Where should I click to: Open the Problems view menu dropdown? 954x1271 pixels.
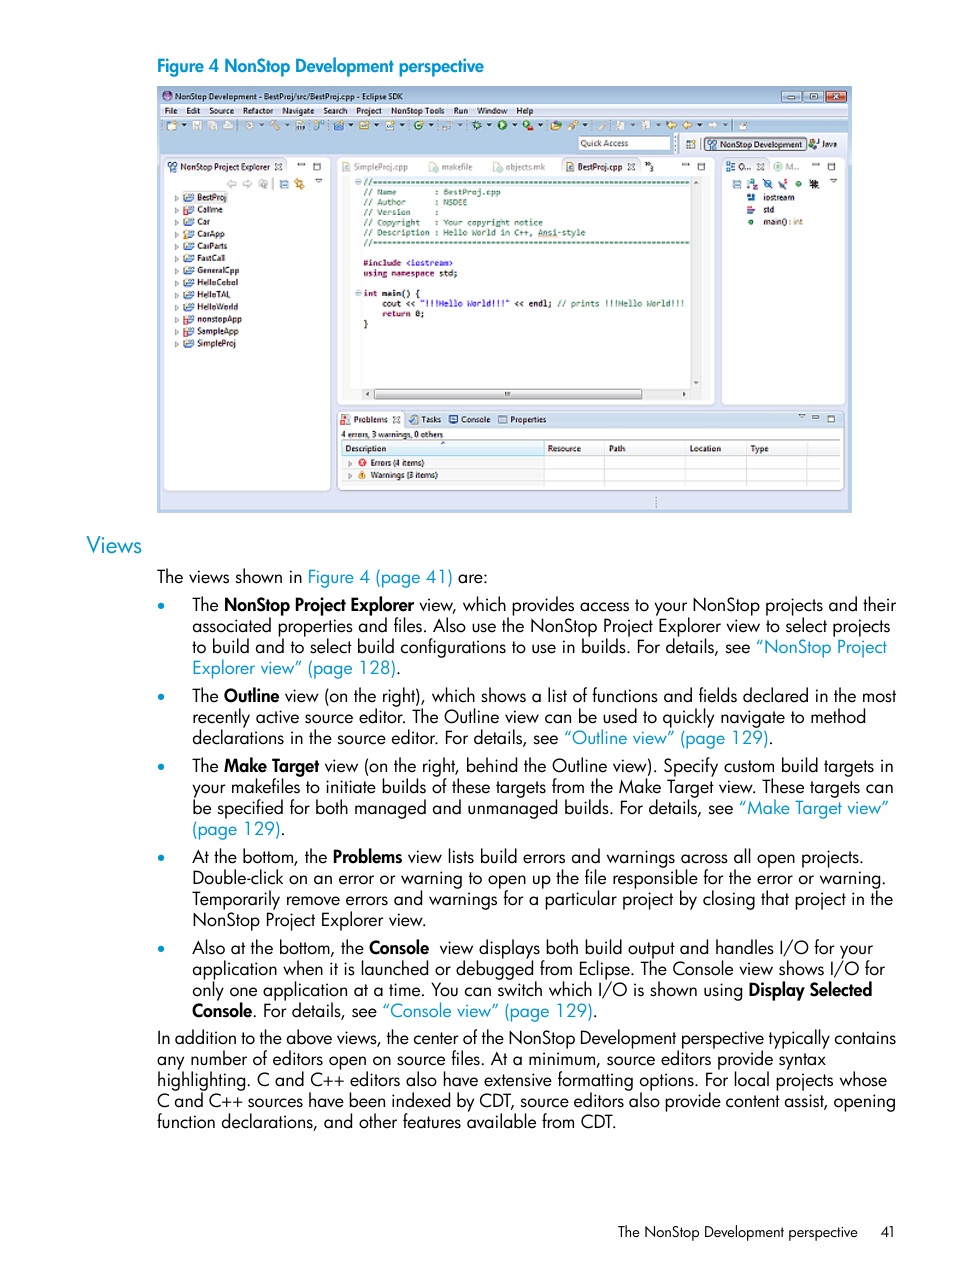[x=801, y=417]
